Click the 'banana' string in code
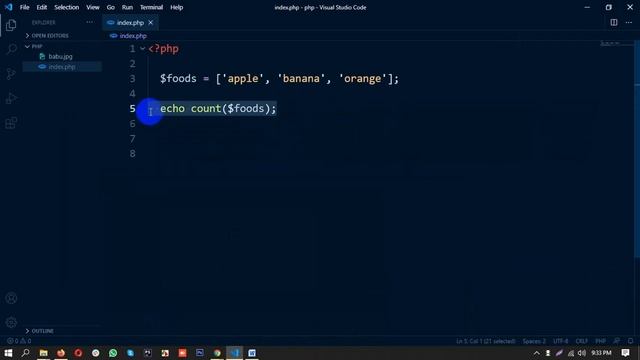640x360 pixels. pos(301,78)
